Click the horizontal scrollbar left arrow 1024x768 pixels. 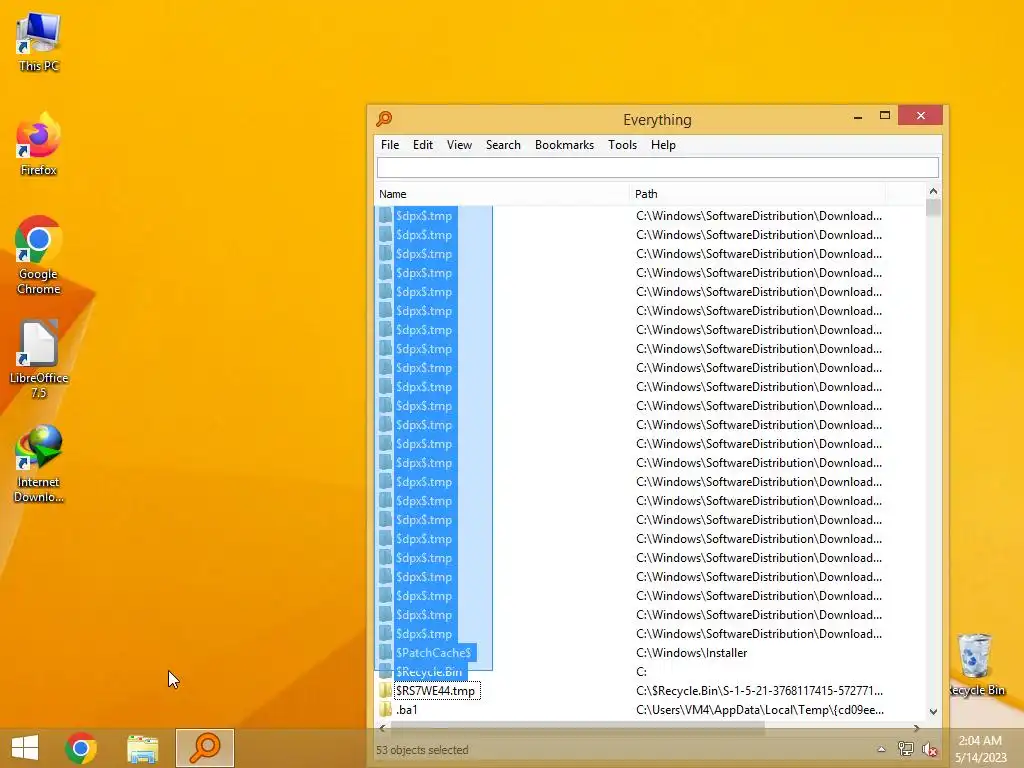pyautogui.click(x=383, y=728)
